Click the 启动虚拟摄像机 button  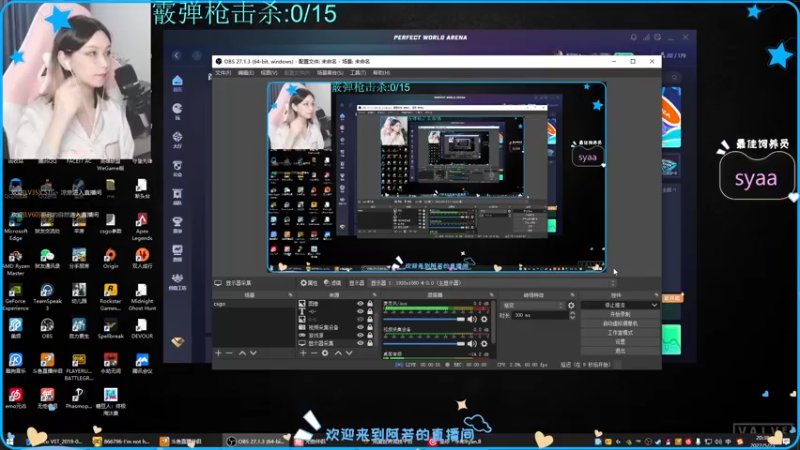[620, 323]
